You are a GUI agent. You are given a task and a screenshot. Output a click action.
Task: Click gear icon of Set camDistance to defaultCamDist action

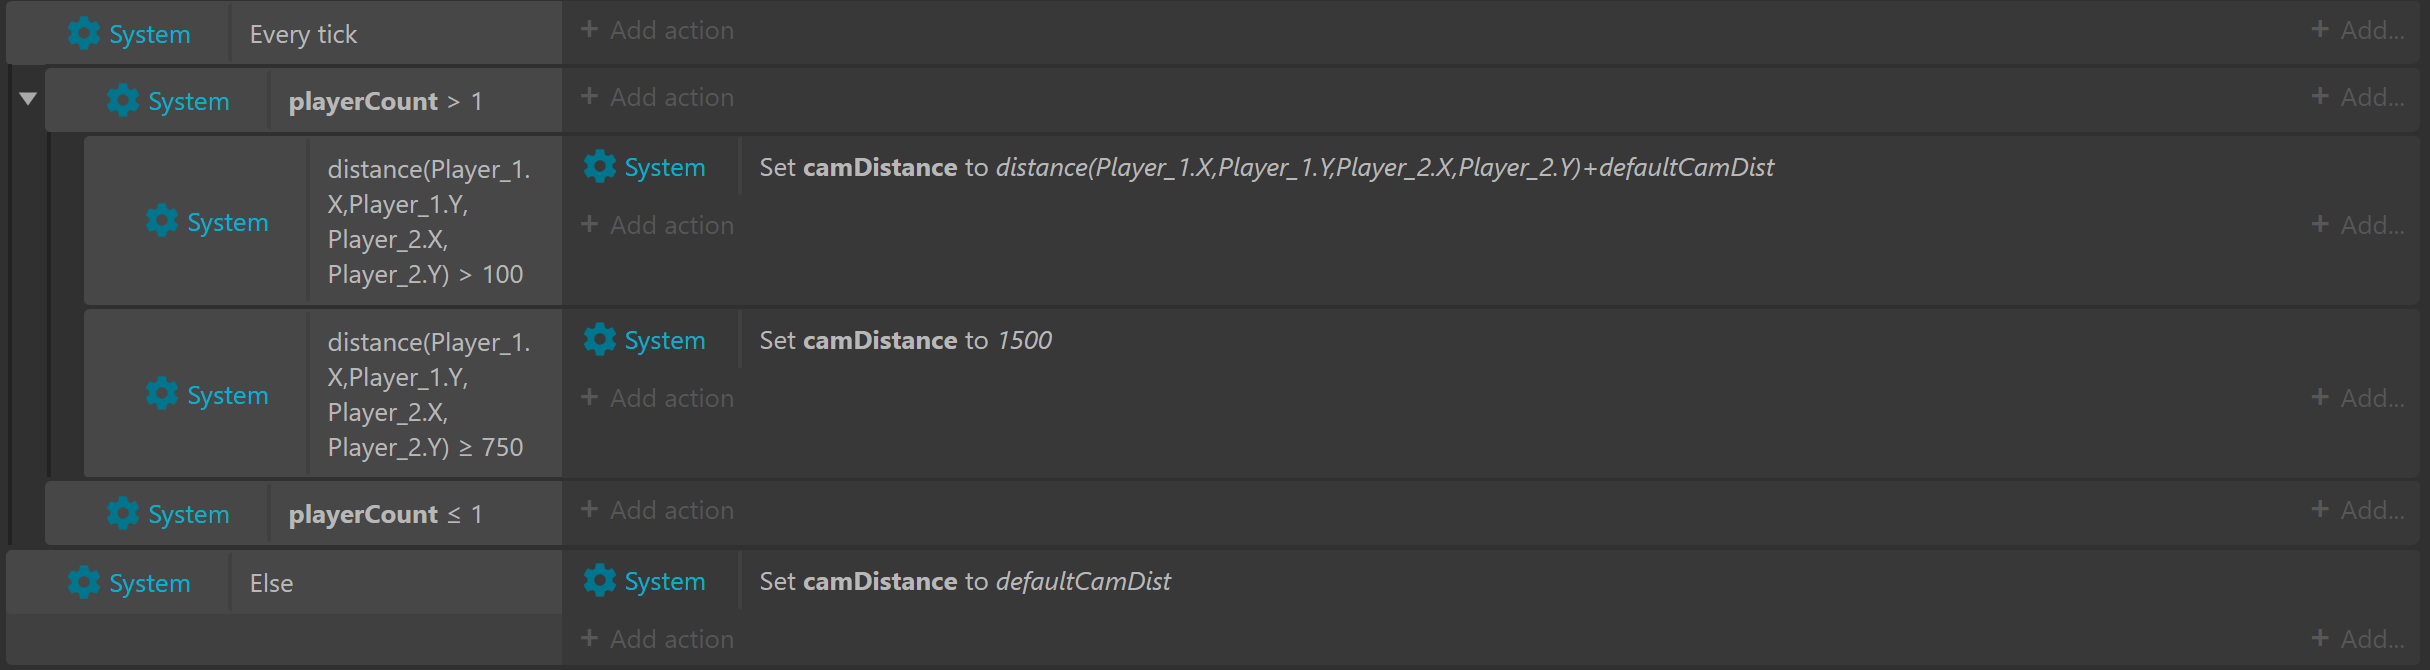pos(600,580)
